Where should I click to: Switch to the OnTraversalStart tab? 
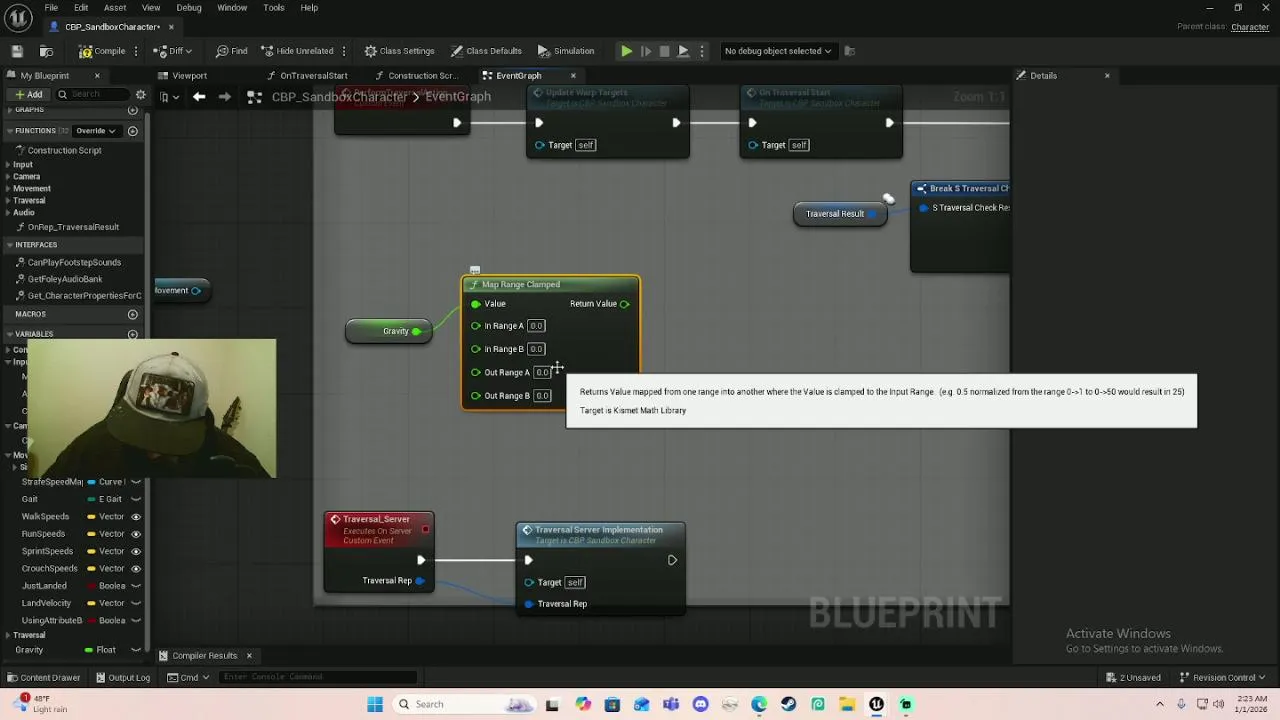coord(307,76)
